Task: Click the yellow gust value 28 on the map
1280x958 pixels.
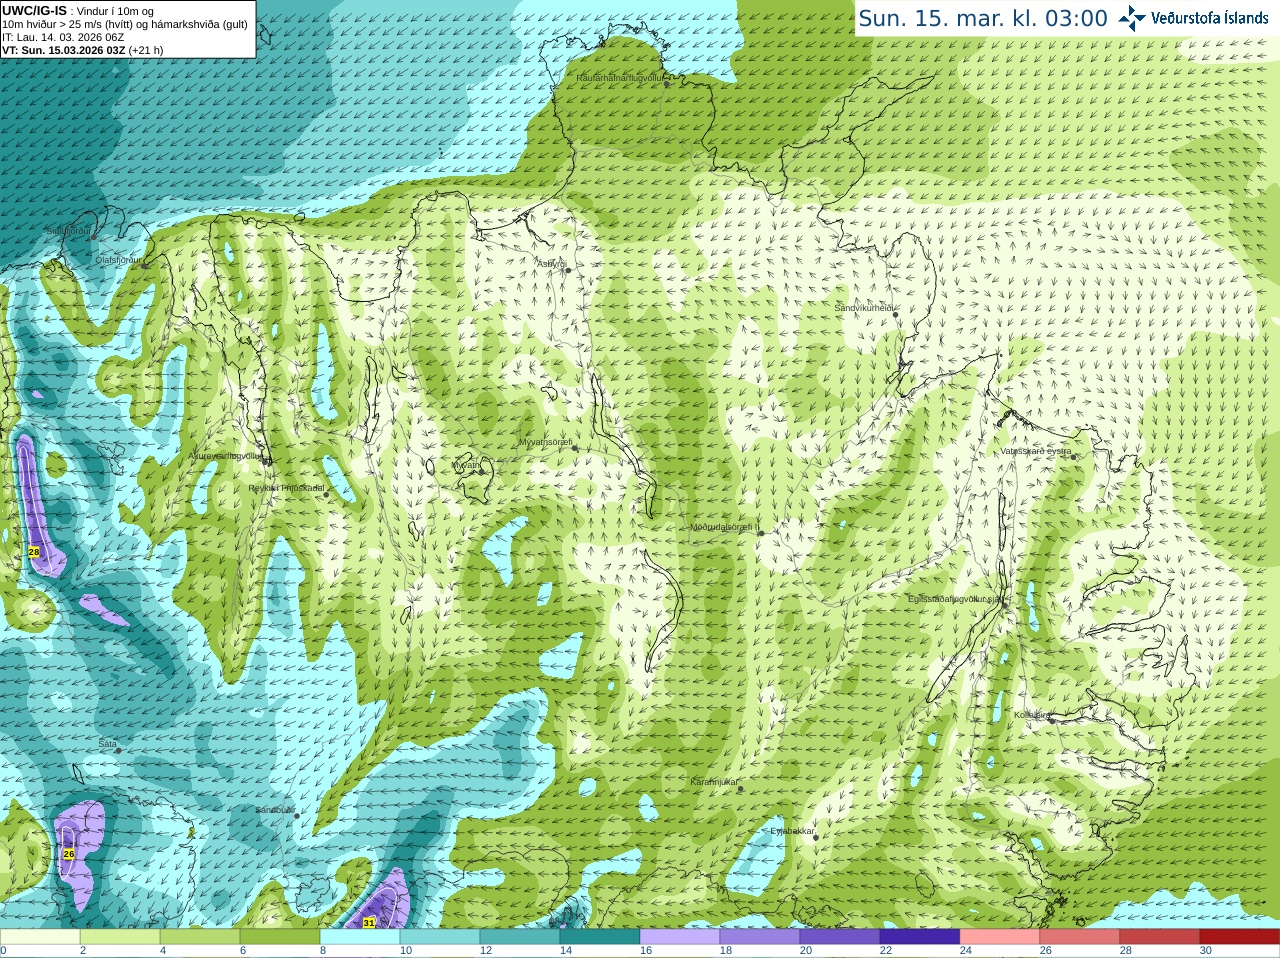Action: (x=34, y=552)
